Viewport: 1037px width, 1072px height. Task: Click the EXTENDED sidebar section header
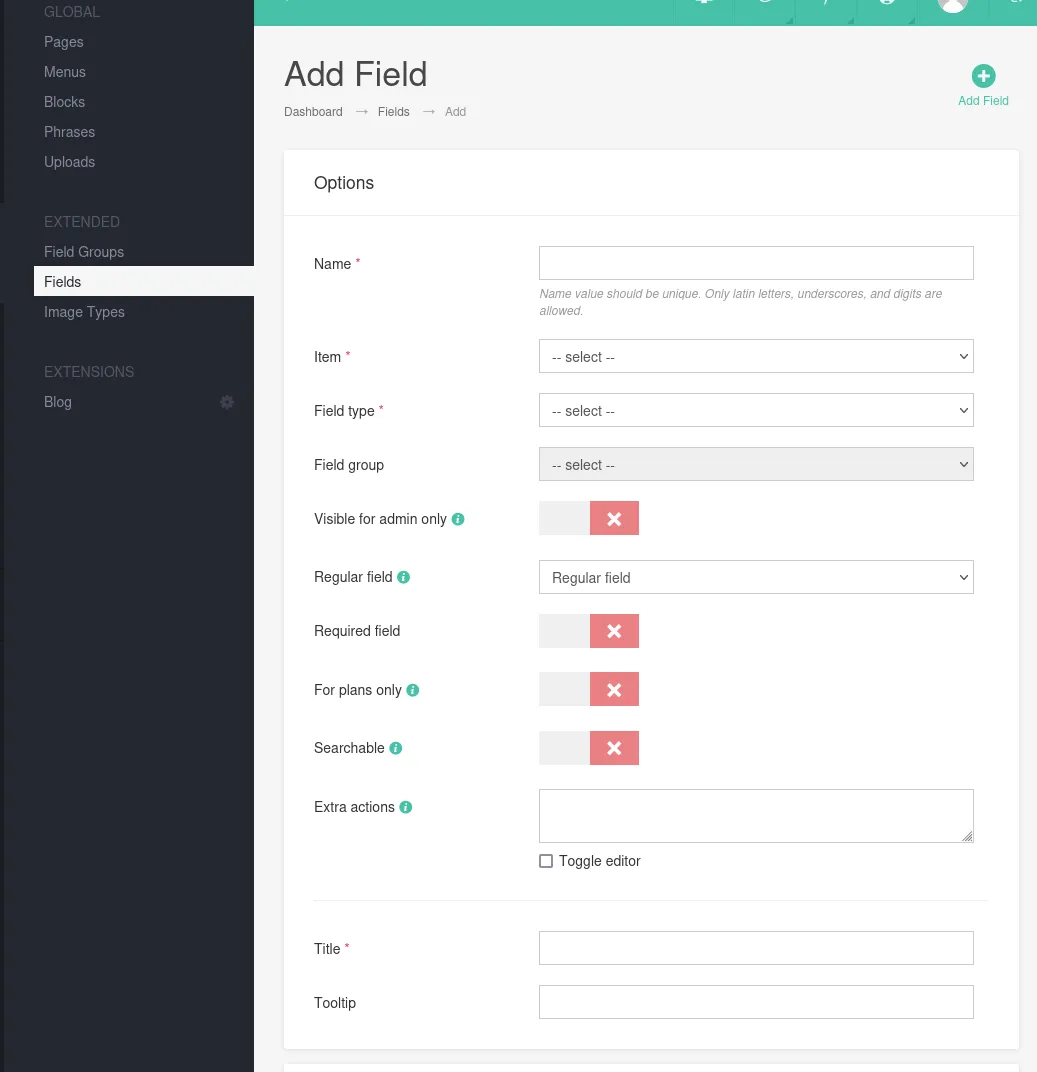point(81,222)
